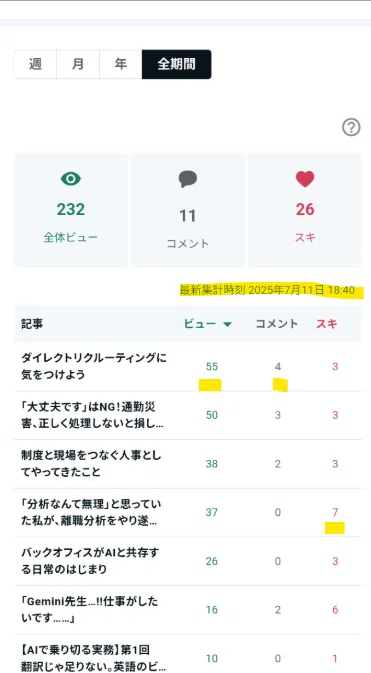371x673 pixels.
Task: Click the gray comment bubble icon
Action: click(x=188, y=179)
